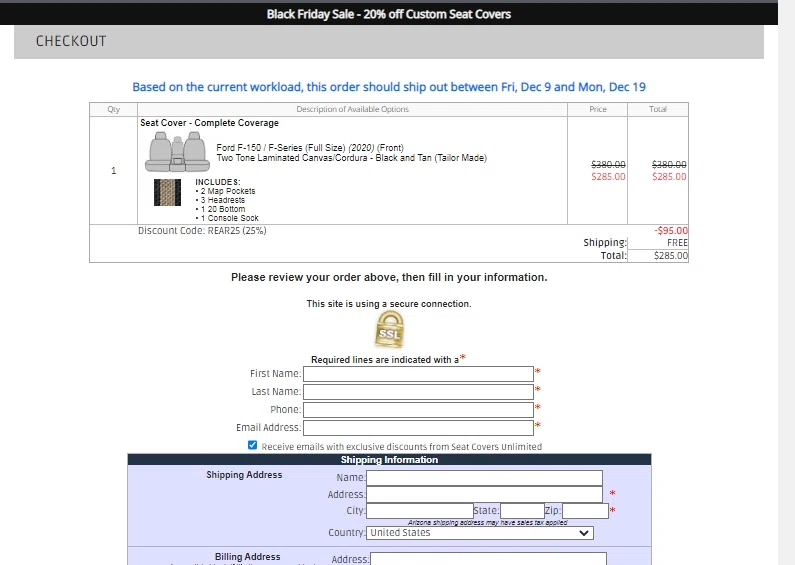This screenshot has width=795, height=565.
Task: Click the Arizona sales tax note
Action: click(x=487, y=522)
